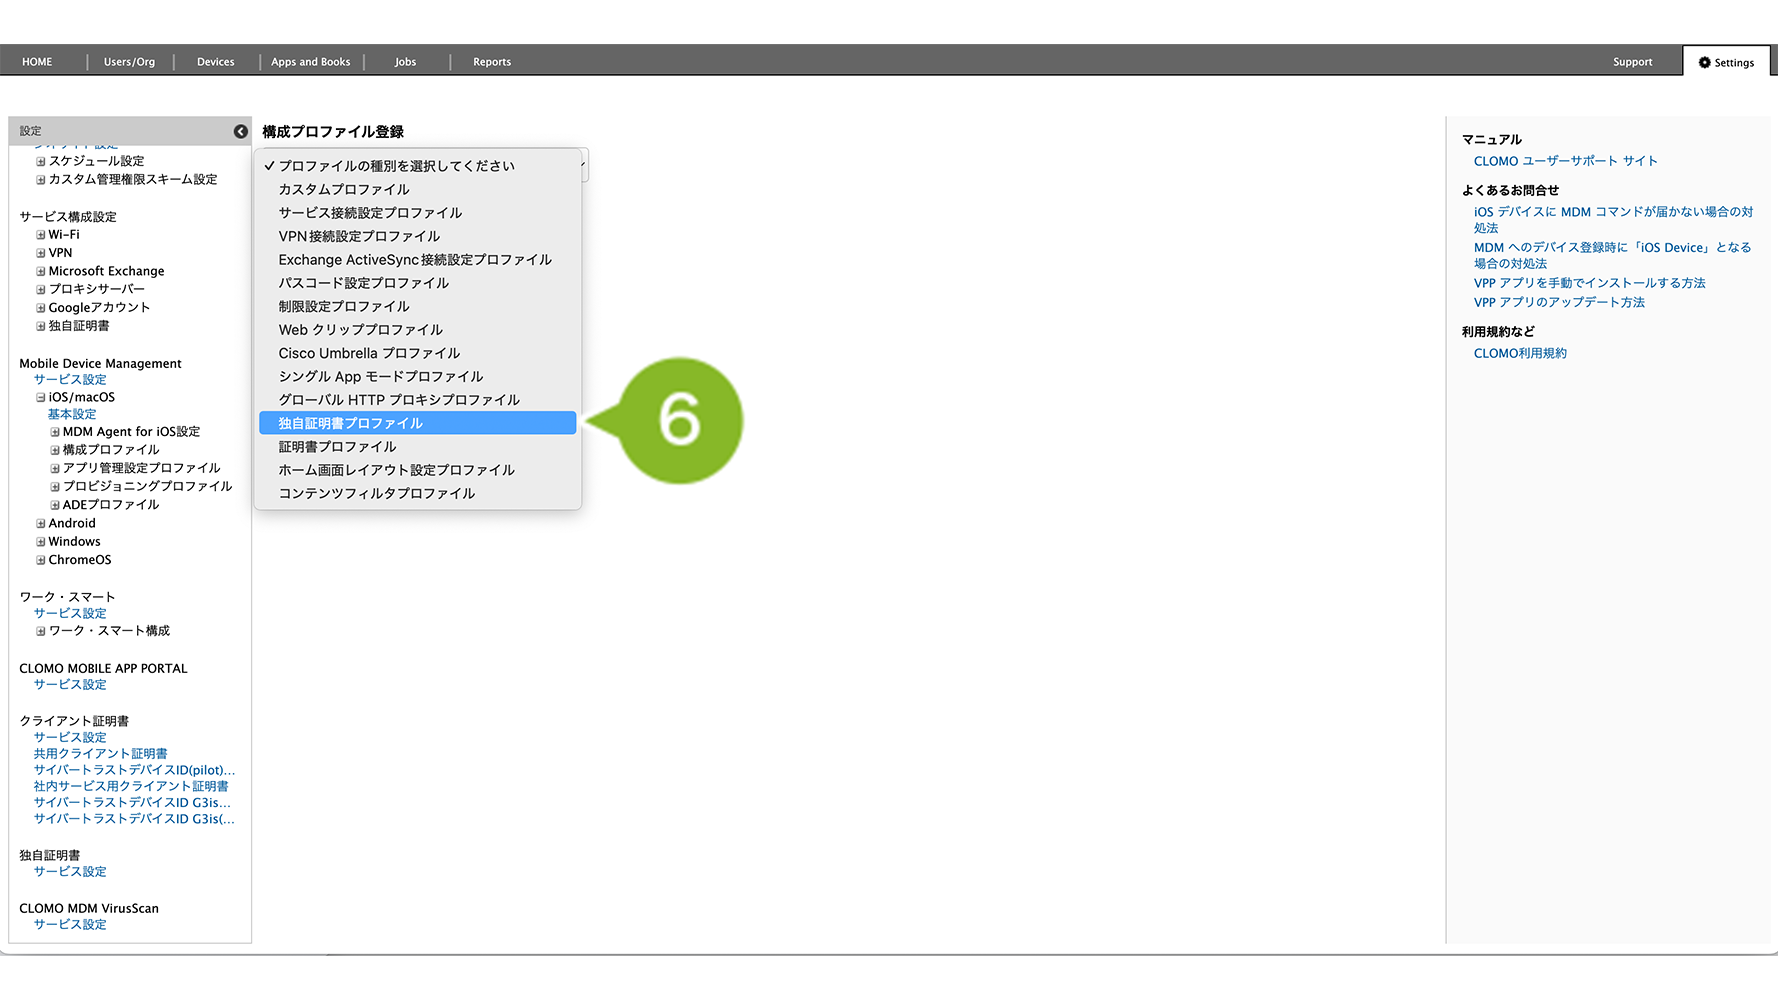Open CLOMO利用規約 link
Image resolution: width=1778 pixels, height=1000 pixels.
tap(1520, 353)
